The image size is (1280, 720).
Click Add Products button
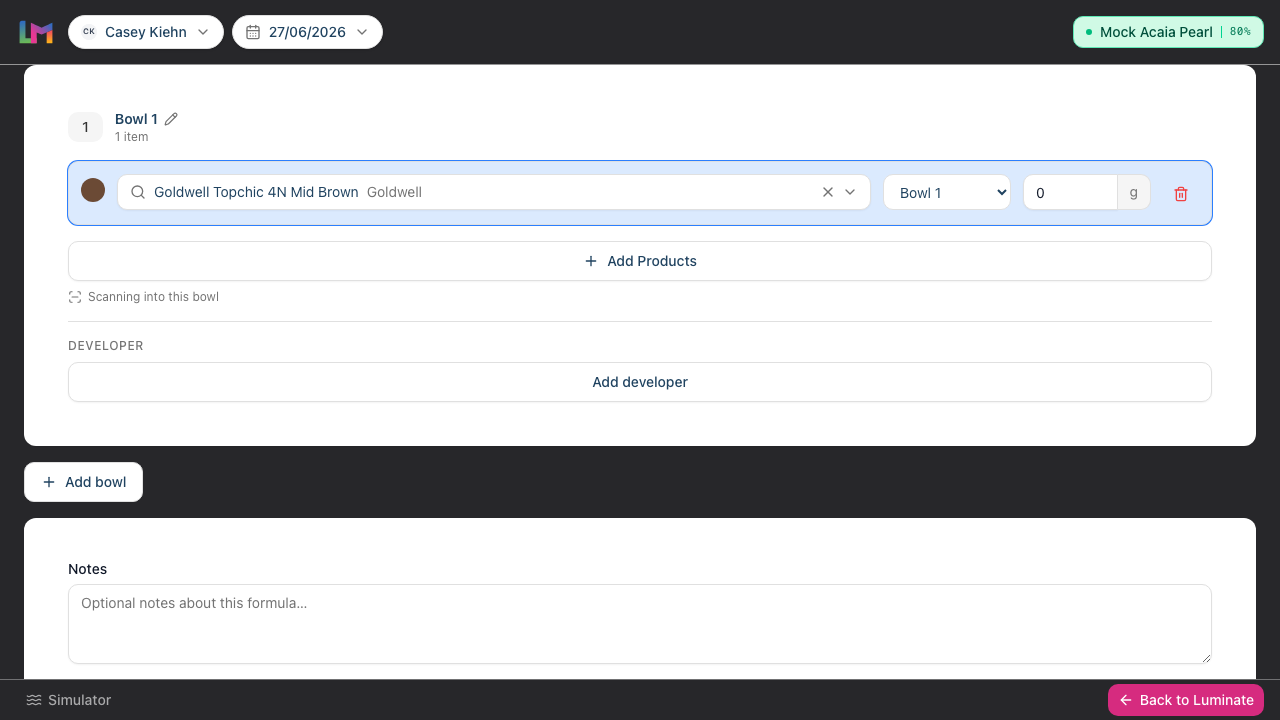point(640,261)
